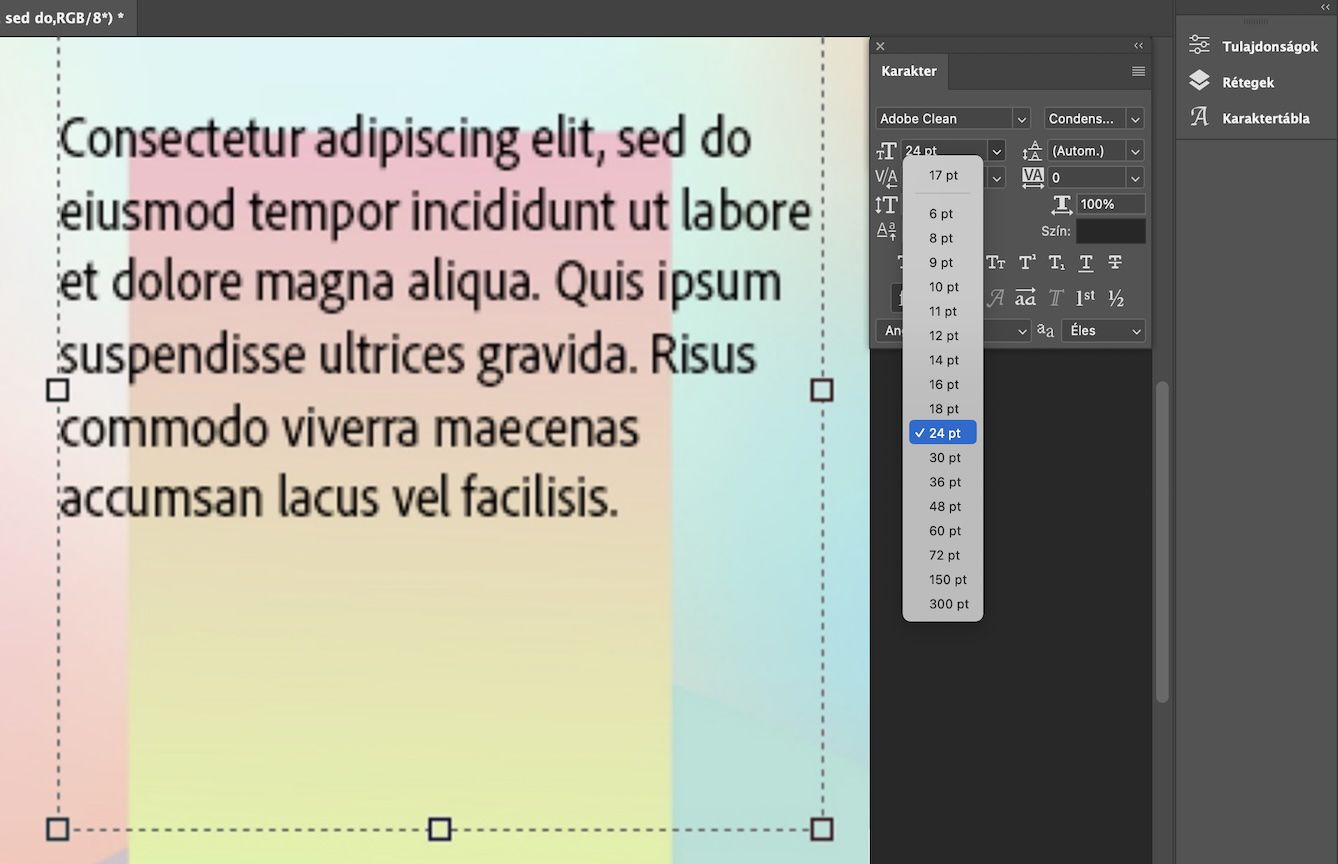Click the horizontal scale icon beside 100%

1062,204
